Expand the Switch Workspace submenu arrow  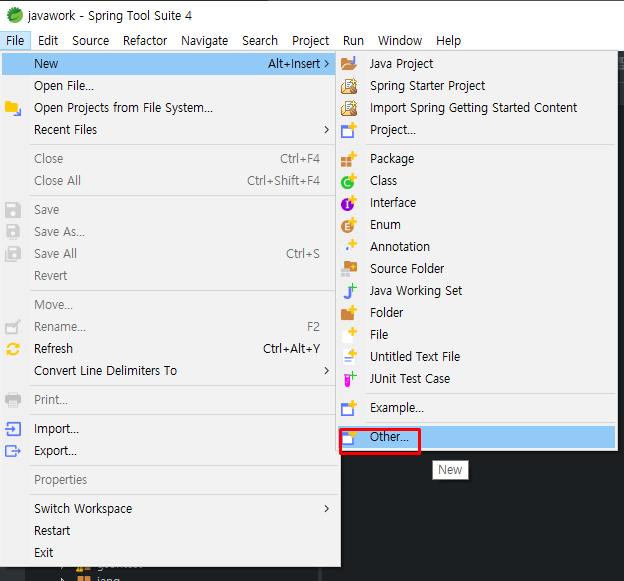(327, 509)
